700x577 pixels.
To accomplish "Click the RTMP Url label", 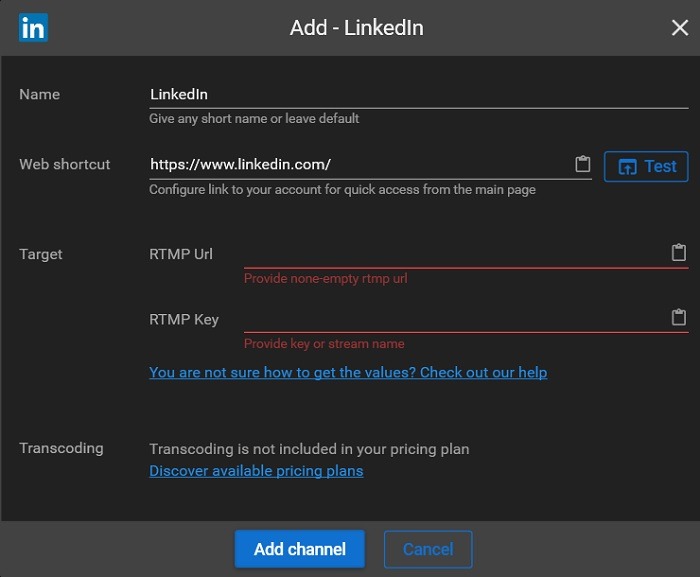I will (181, 254).
